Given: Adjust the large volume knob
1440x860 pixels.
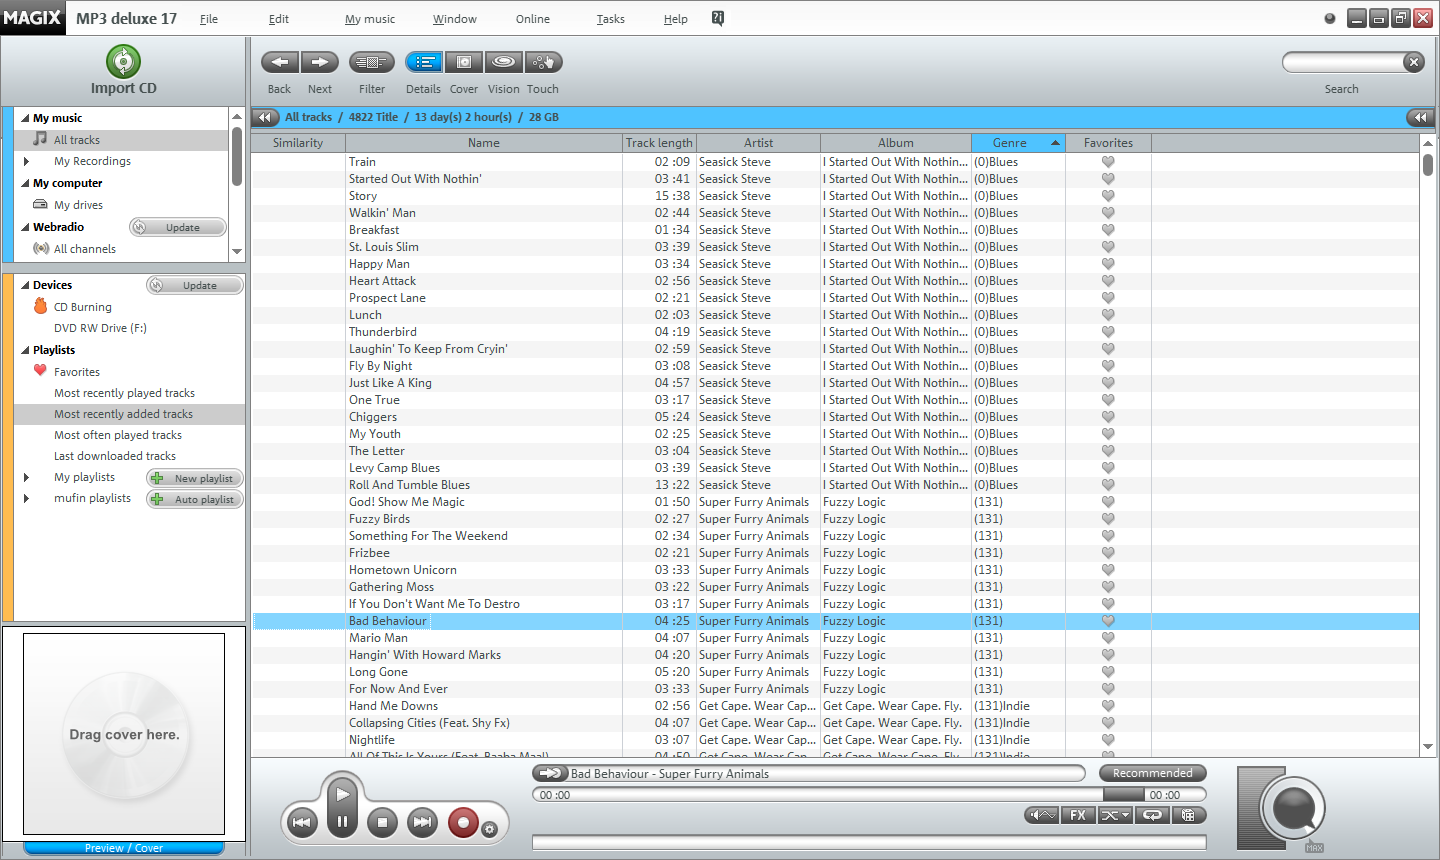Looking at the screenshot, I should click(1293, 808).
